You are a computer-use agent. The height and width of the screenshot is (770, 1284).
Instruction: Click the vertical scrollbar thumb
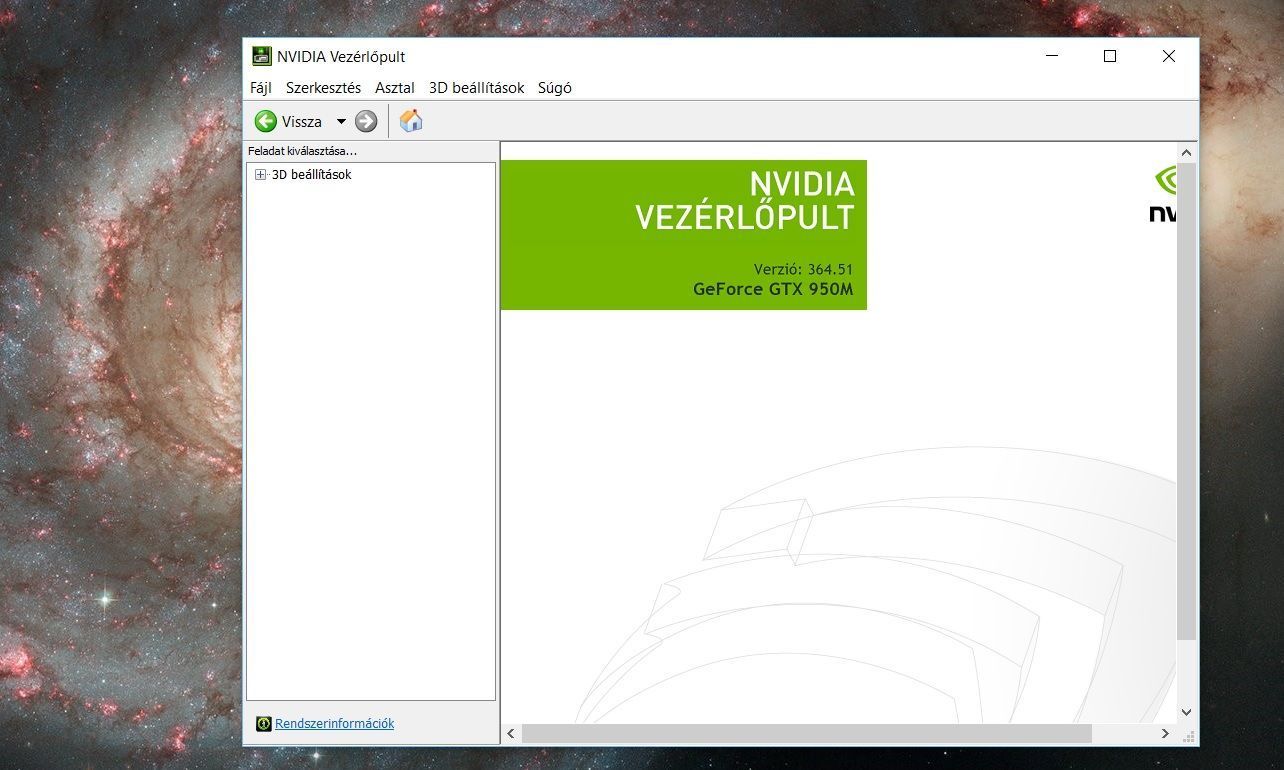point(1187,401)
